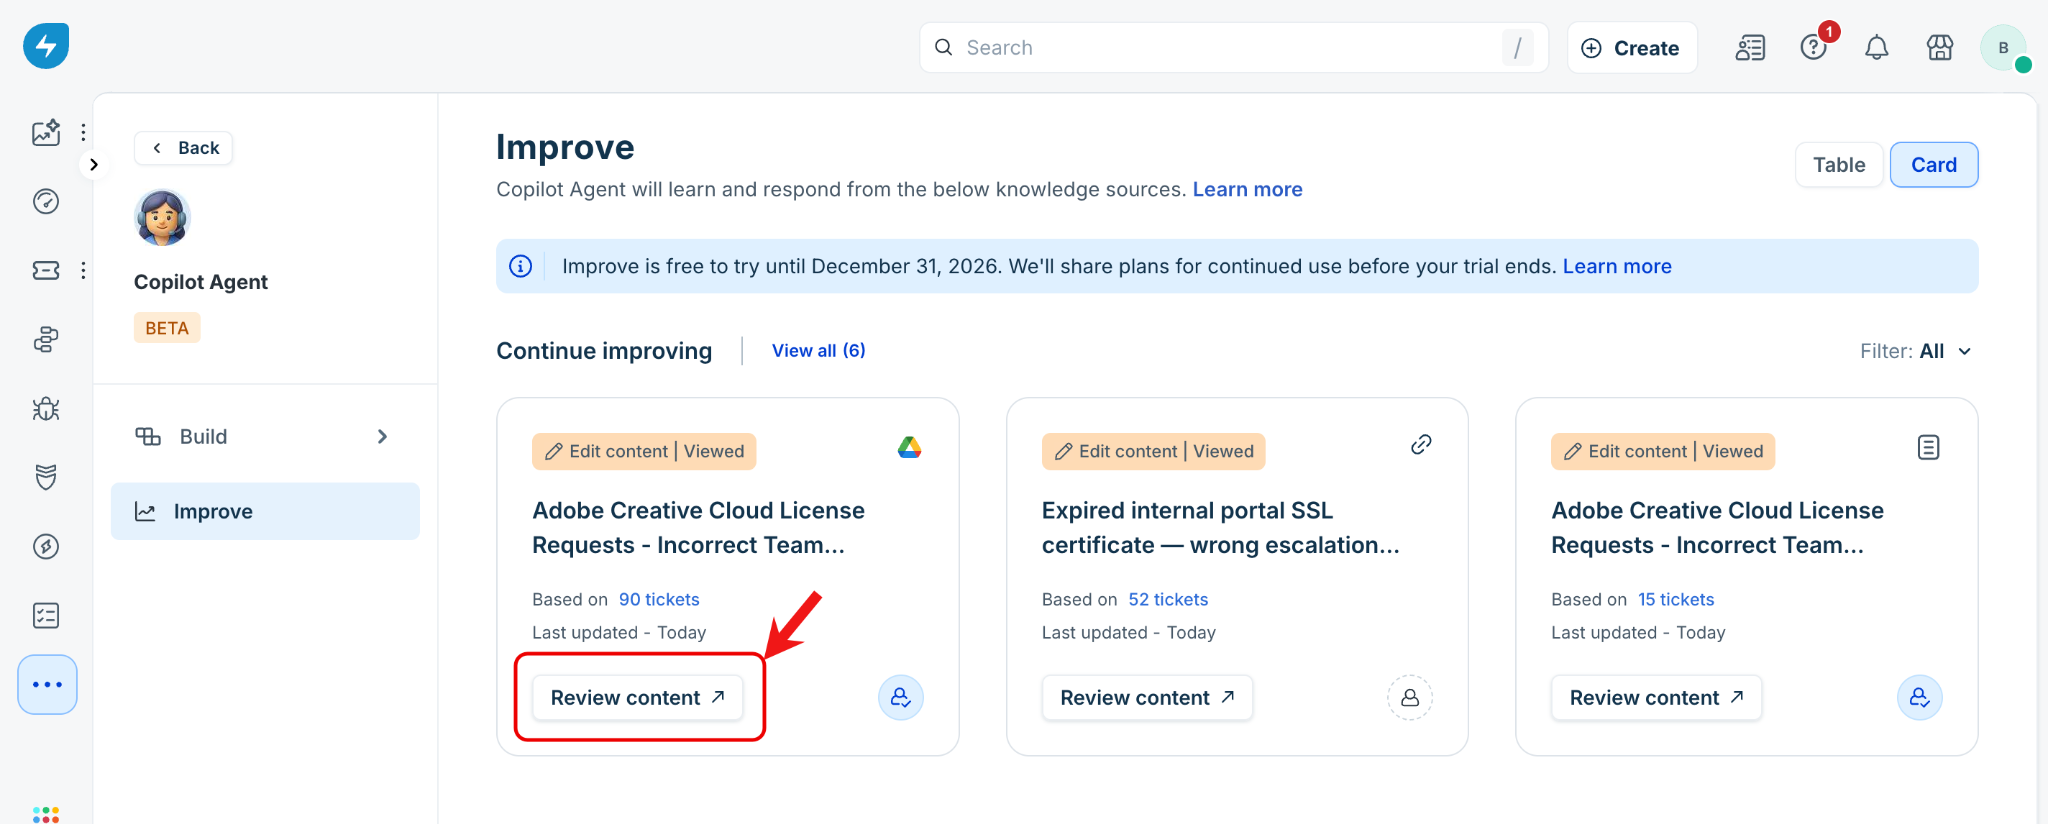Click the Create button
2048x824 pixels.
[1631, 48]
